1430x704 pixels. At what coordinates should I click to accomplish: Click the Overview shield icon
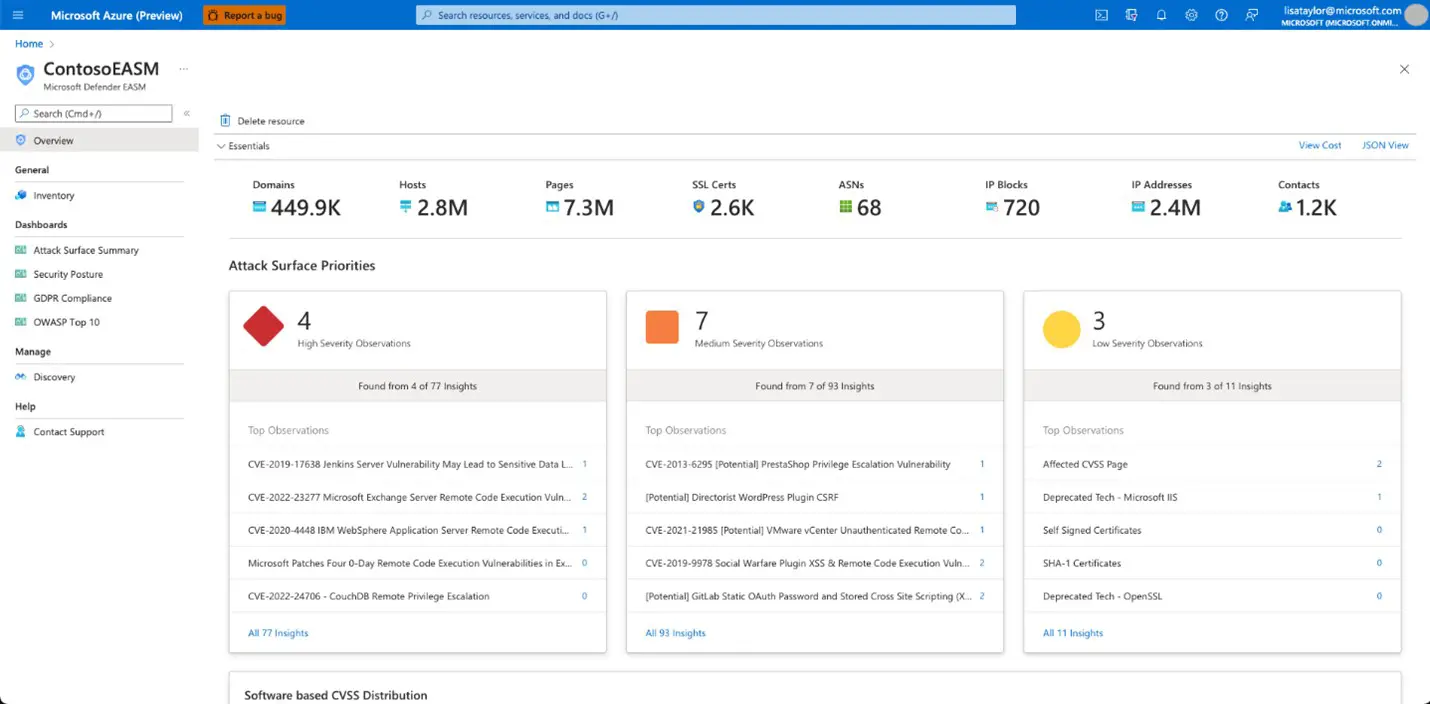(x=23, y=141)
